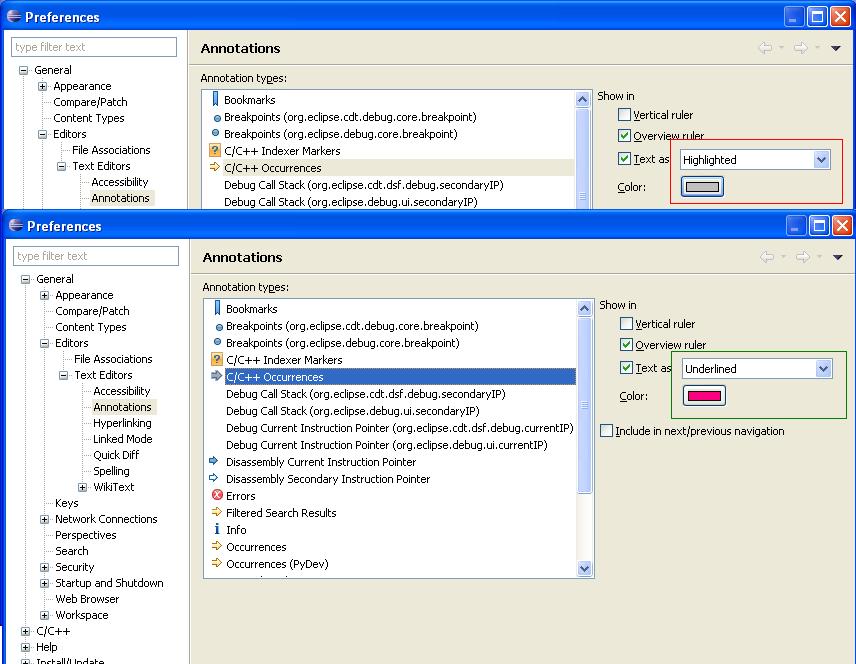Click the gray Color swatch button
856x664 pixels.
click(x=702, y=186)
